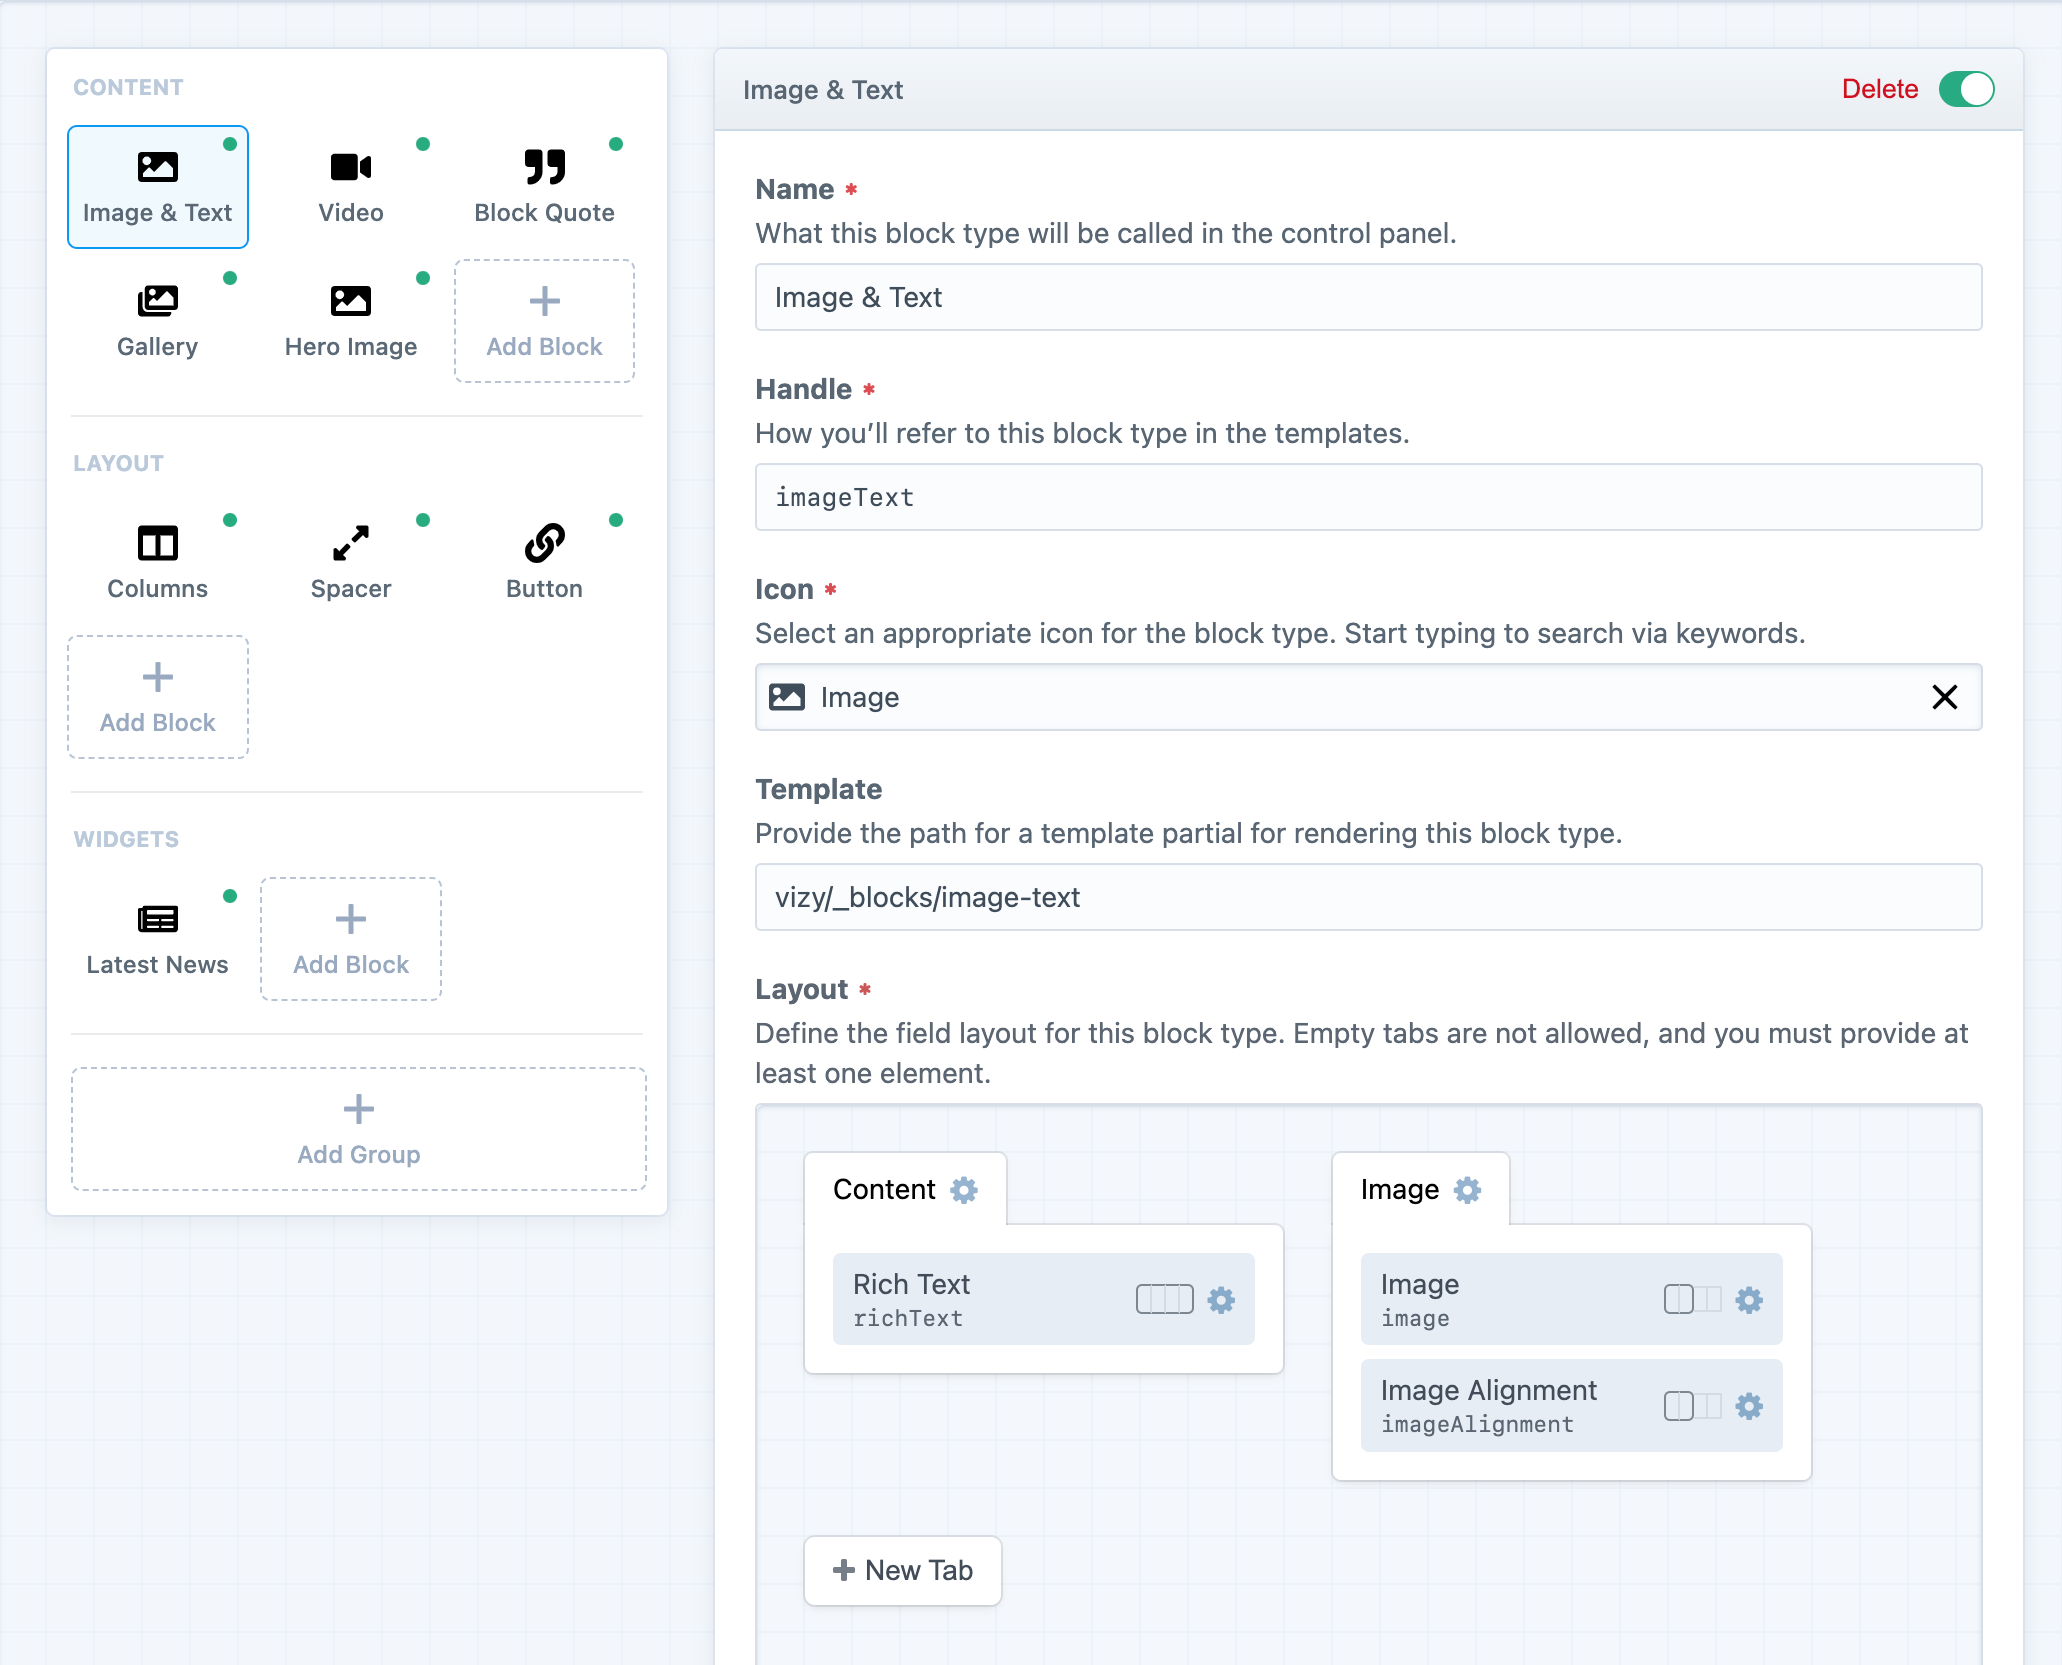This screenshot has height=1665, width=2062.
Task: Click the Template path input field
Action: tap(1368, 897)
